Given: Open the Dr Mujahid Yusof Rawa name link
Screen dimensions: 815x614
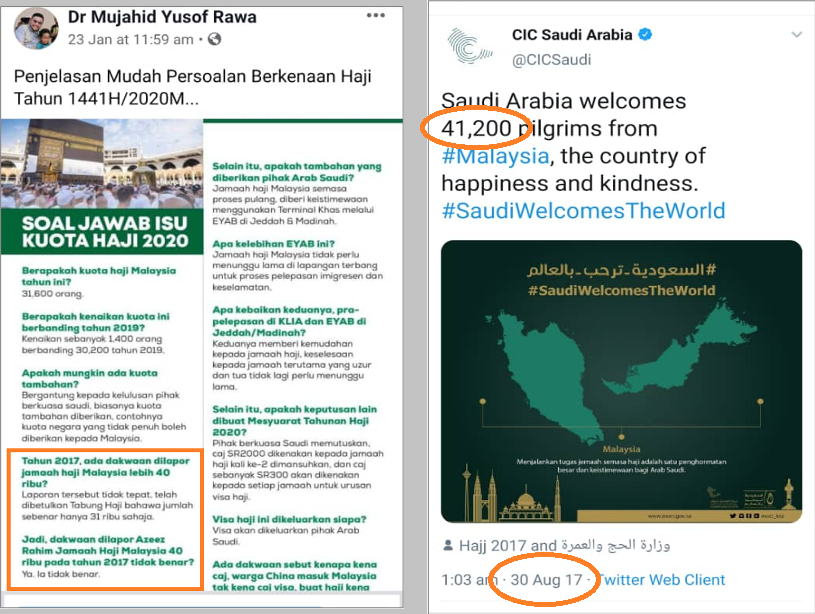Looking at the screenshot, I should tap(162, 17).
